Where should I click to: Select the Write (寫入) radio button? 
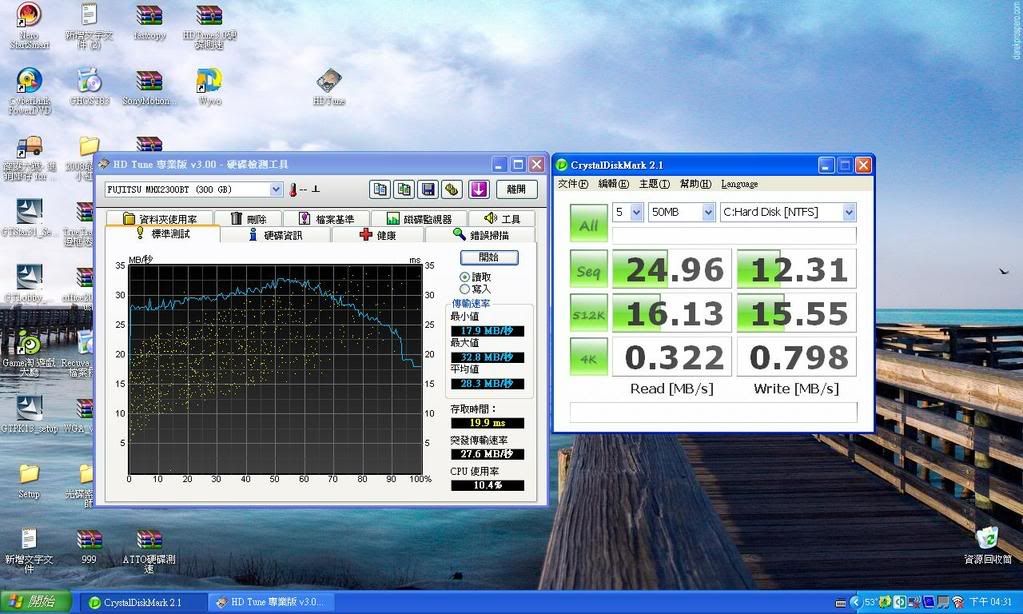(465, 289)
